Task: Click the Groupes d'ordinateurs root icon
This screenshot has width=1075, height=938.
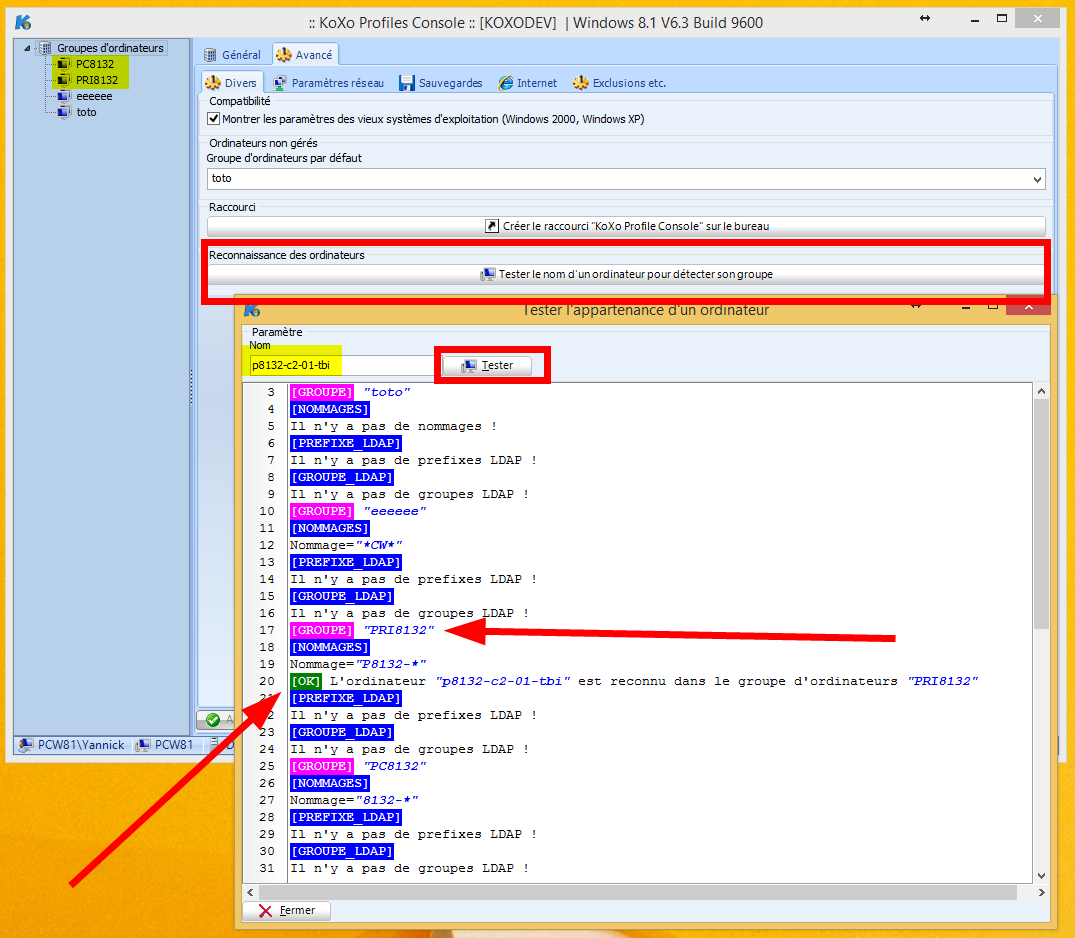Action: pos(45,48)
